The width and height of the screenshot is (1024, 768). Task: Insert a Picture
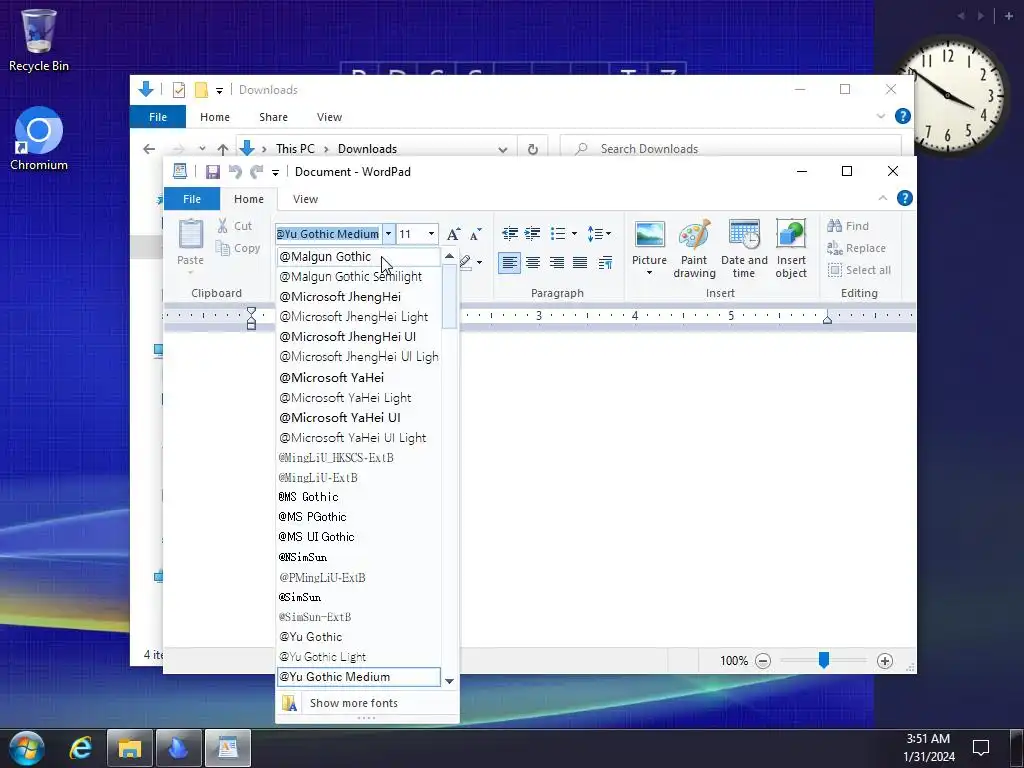click(x=649, y=242)
